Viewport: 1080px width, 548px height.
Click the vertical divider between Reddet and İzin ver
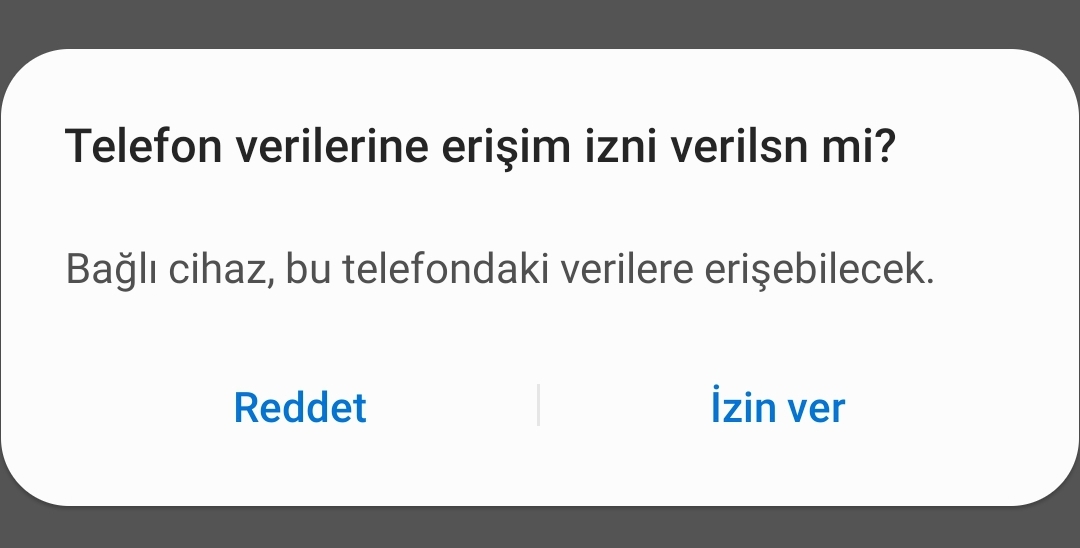coord(538,405)
